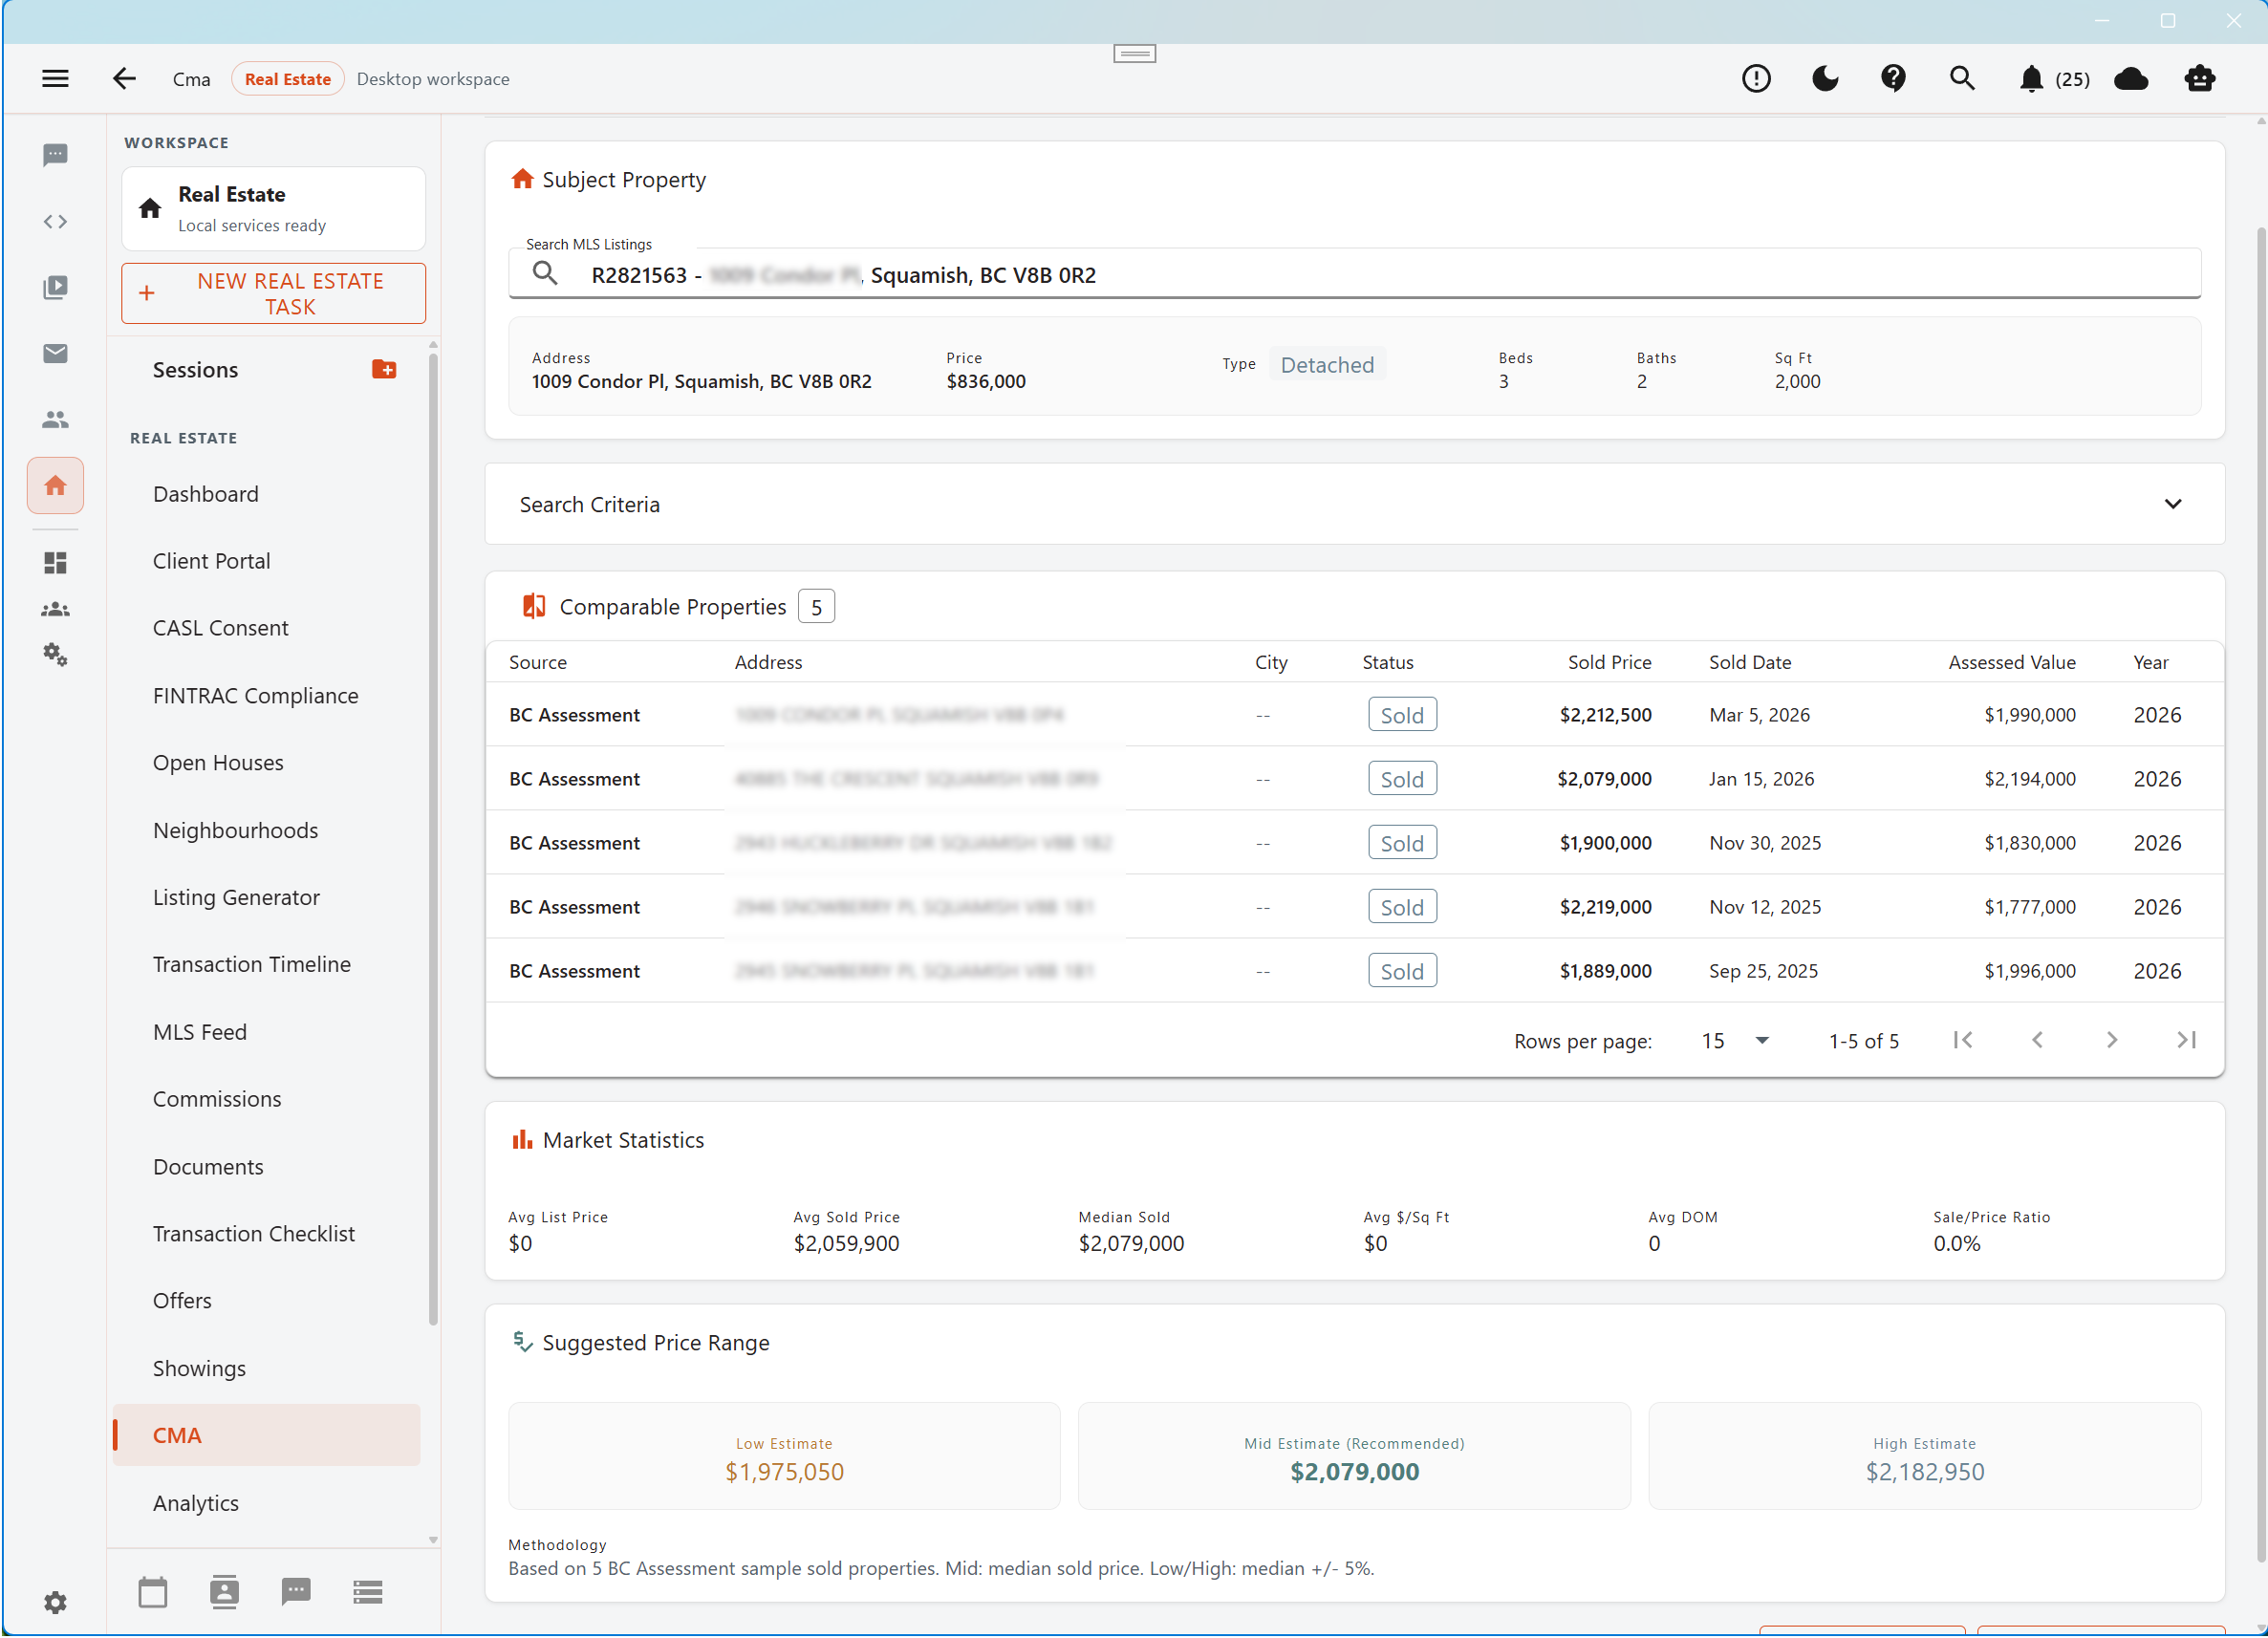Click sidebar scrollbar down arrow
2268x1638 pixels.
(x=433, y=1541)
